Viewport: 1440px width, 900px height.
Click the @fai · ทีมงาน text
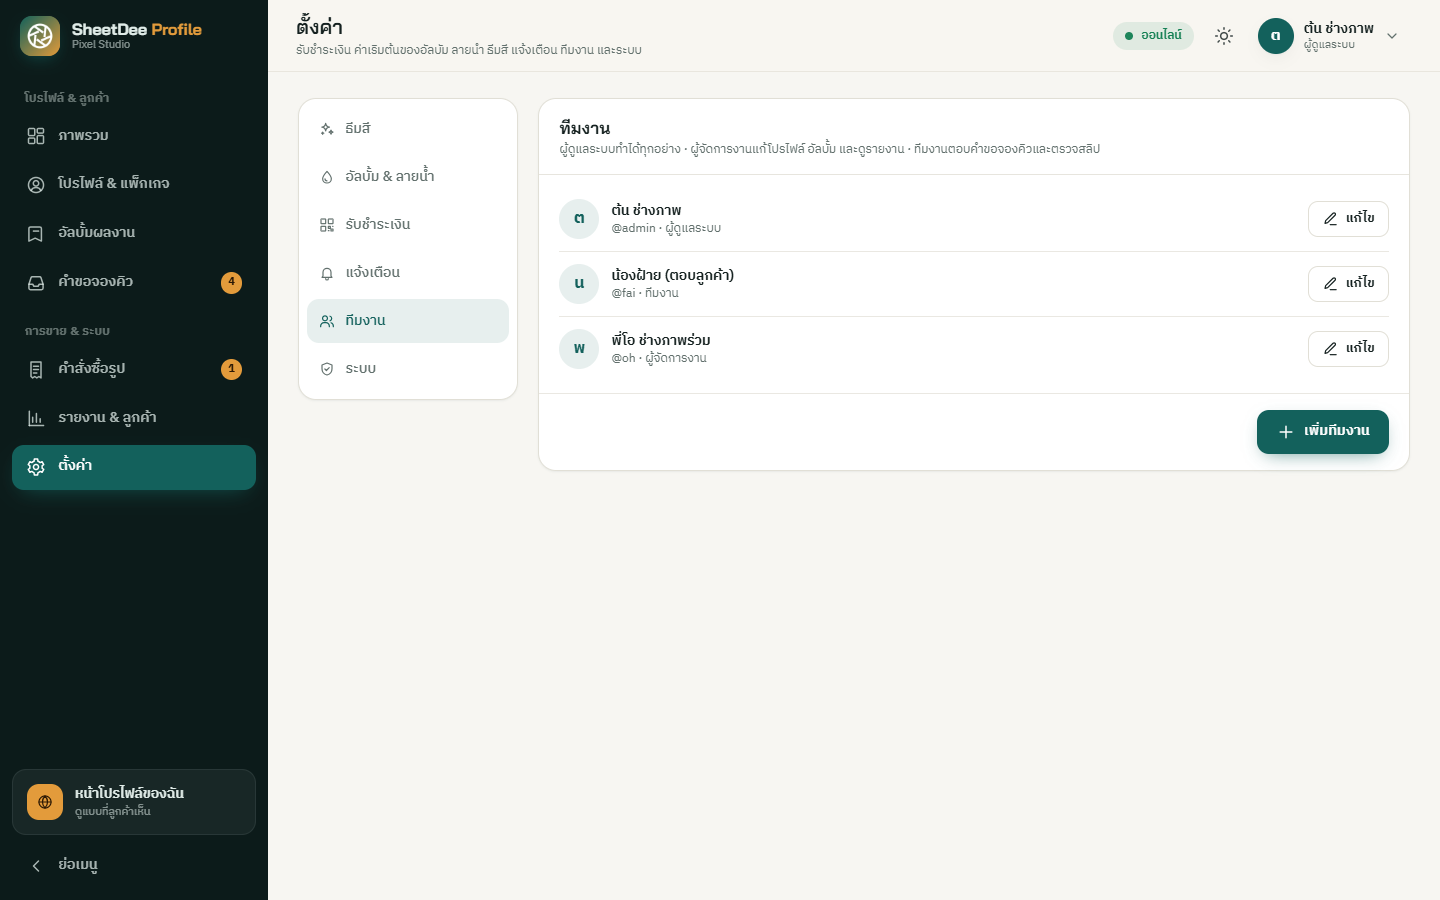(645, 294)
